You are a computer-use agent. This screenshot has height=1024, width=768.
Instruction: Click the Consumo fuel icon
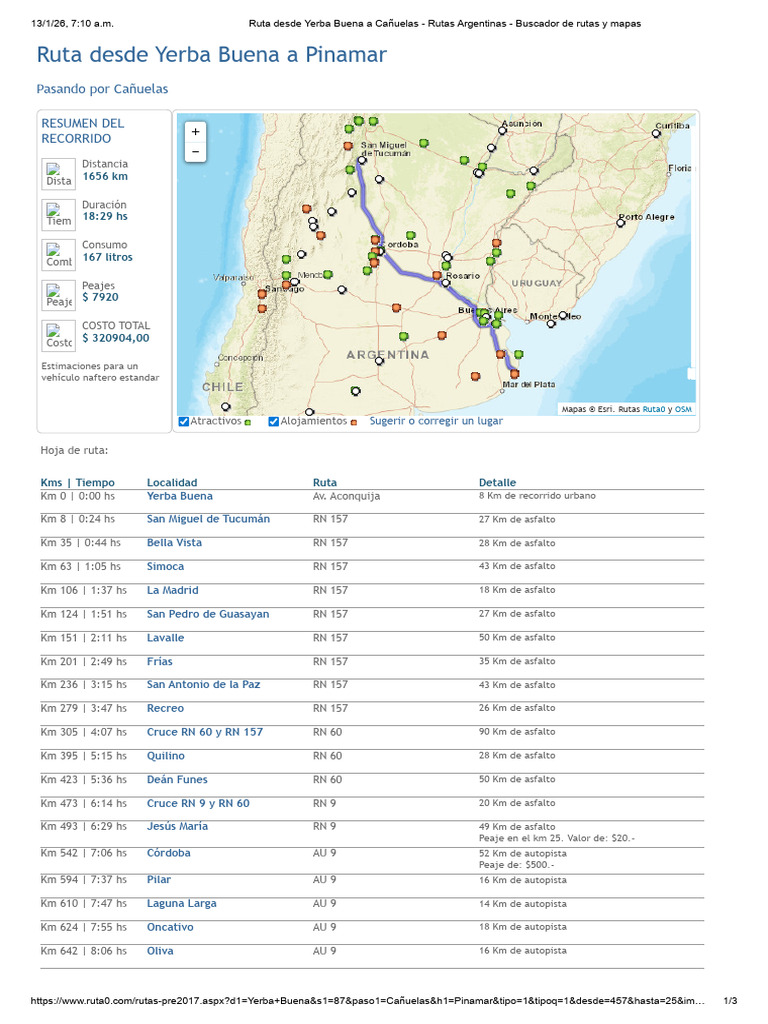pyautogui.click(x=58, y=255)
